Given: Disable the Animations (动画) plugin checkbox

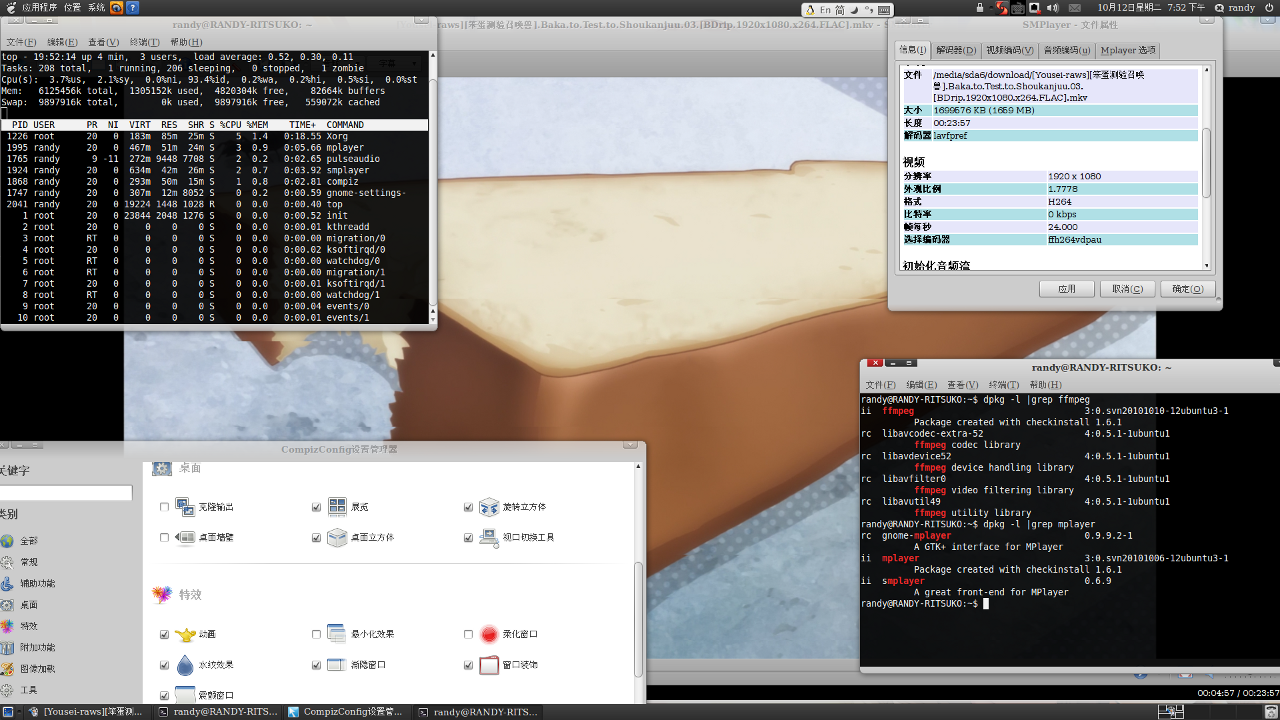Looking at the screenshot, I should click(165, 634).
